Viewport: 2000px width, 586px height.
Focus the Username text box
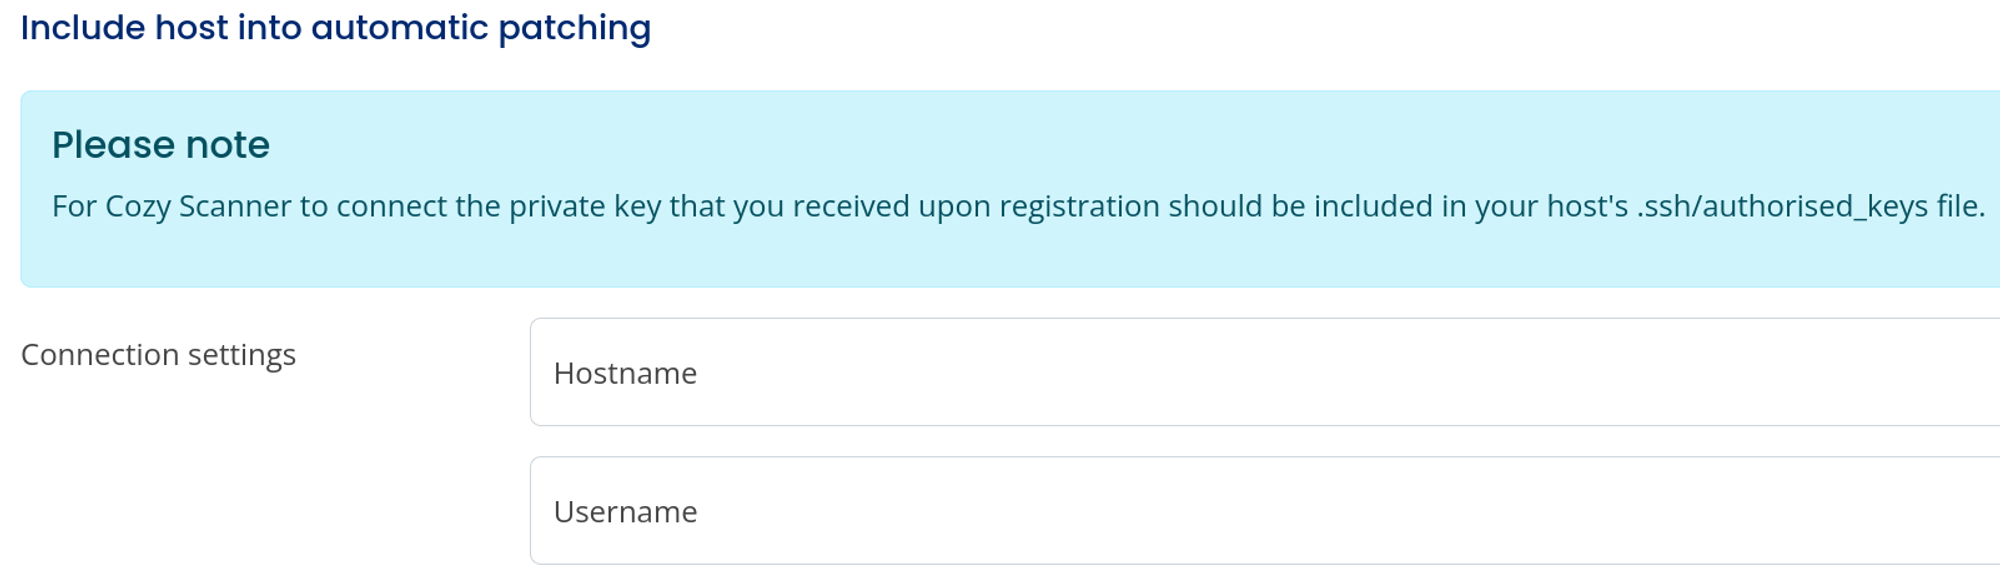(x=1260, y=511)
